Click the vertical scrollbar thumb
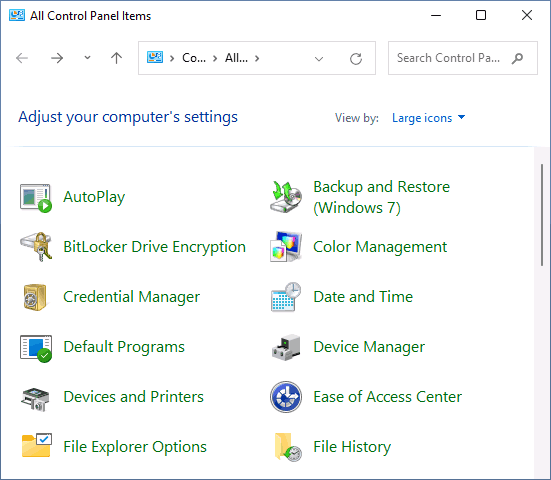The height and width of the screenshot is (480, 551). tap(542, 215)
